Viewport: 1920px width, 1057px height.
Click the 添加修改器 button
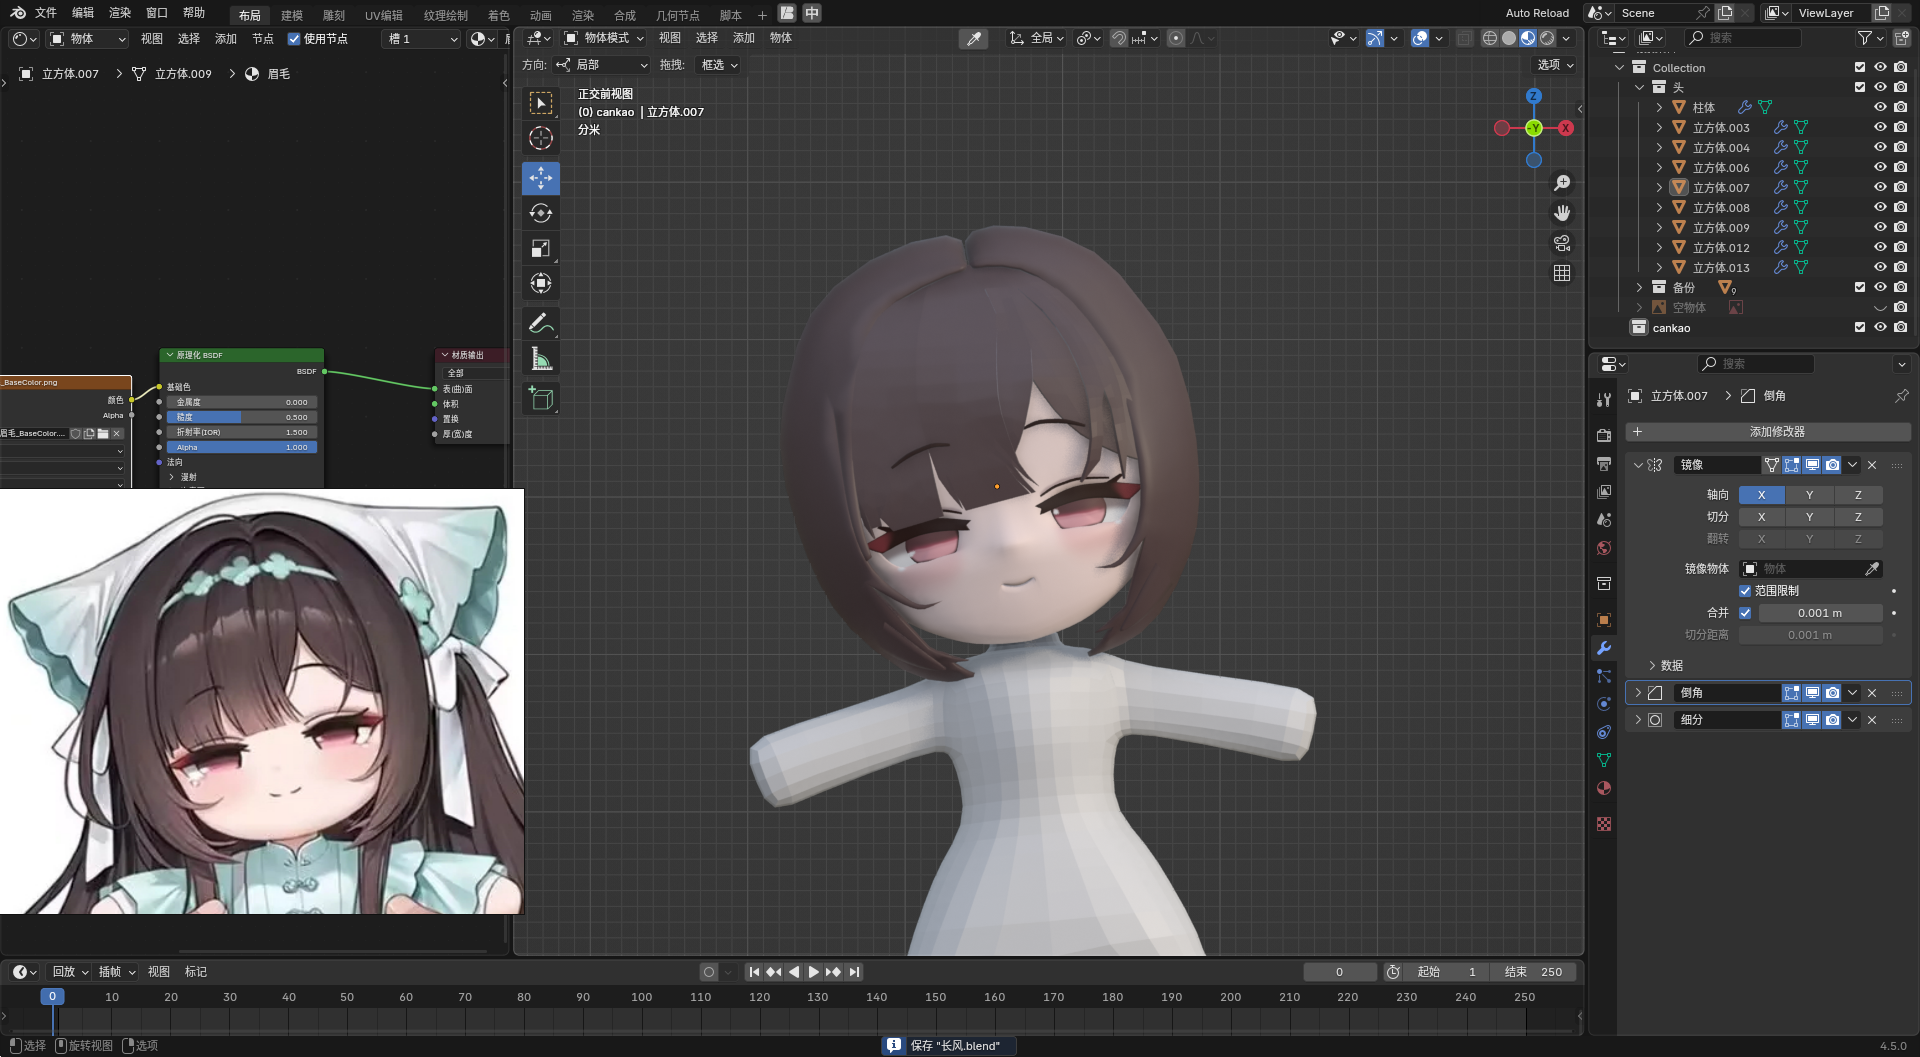(1768, 432)
